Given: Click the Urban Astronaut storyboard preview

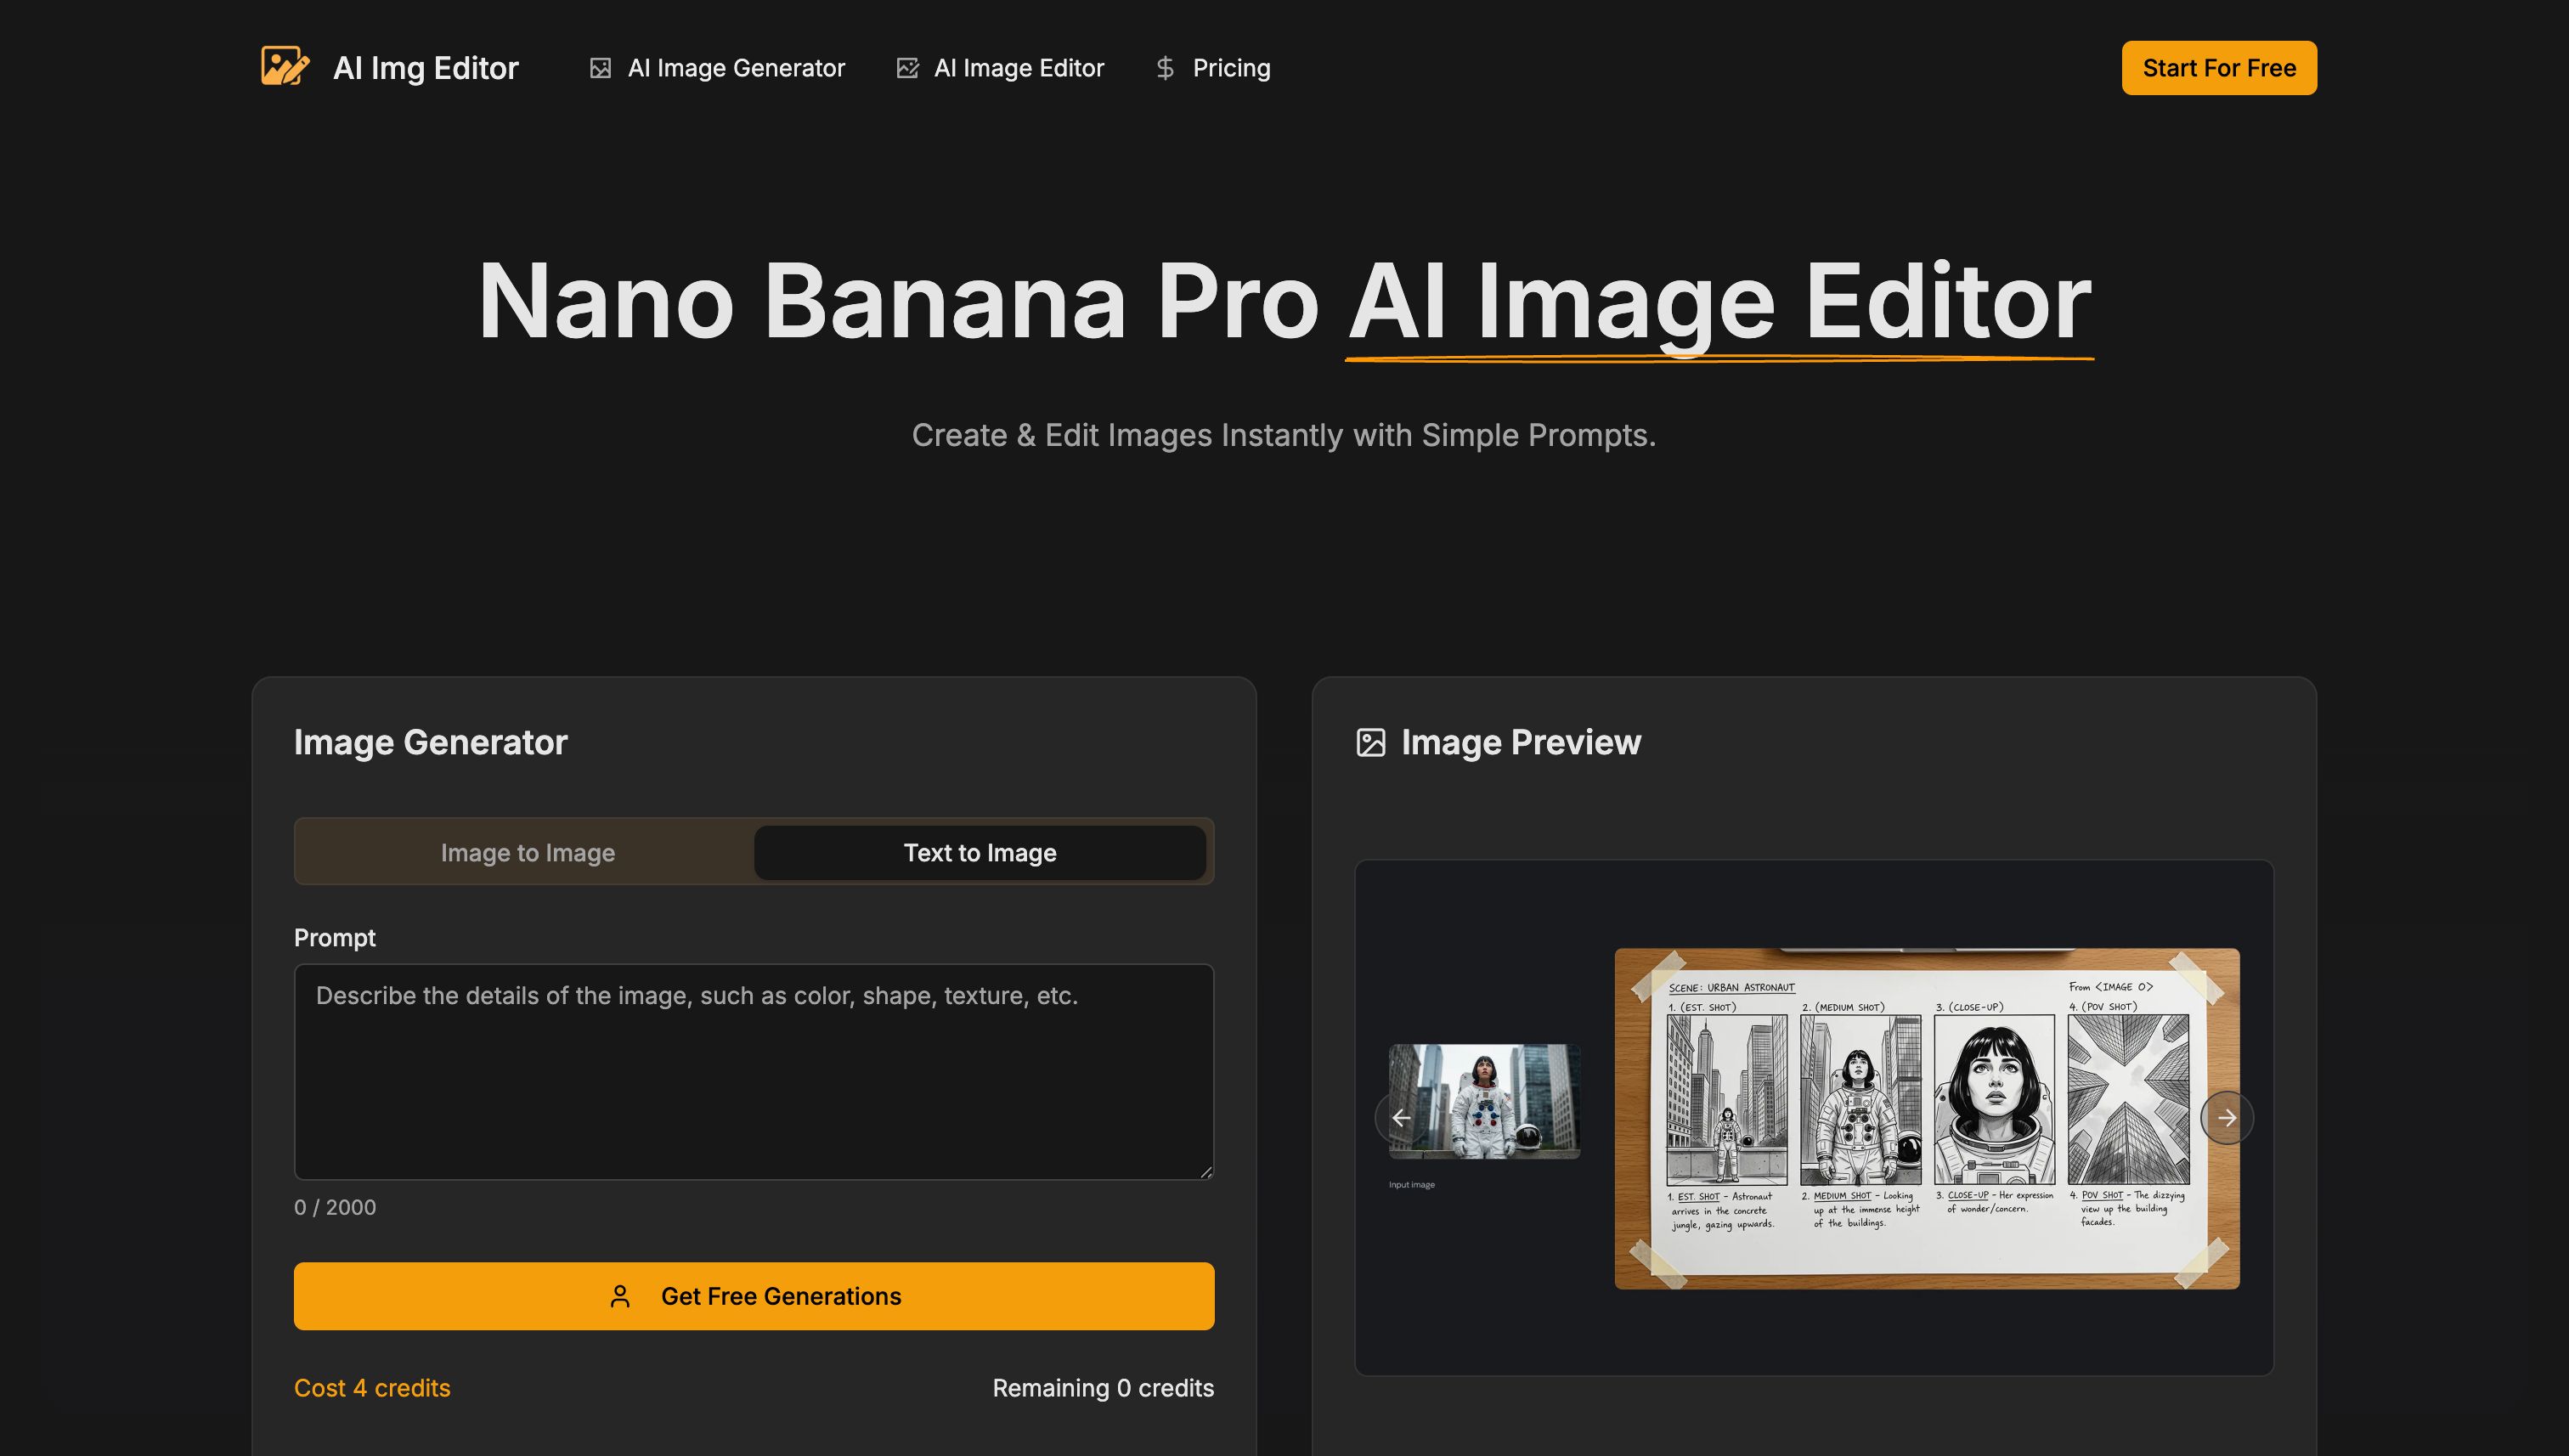Looking at the screenshot, I should pos(1925,1115).
